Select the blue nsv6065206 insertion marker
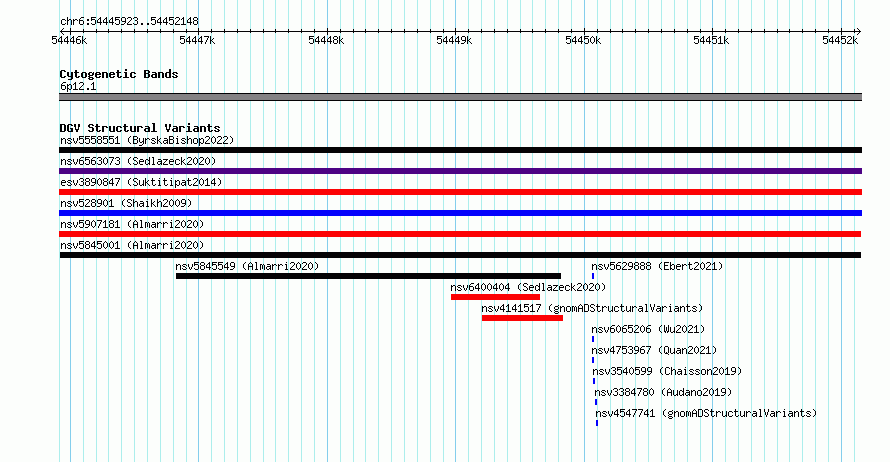Viewport: 890px width, 462px height. click(x=593, y=339)
